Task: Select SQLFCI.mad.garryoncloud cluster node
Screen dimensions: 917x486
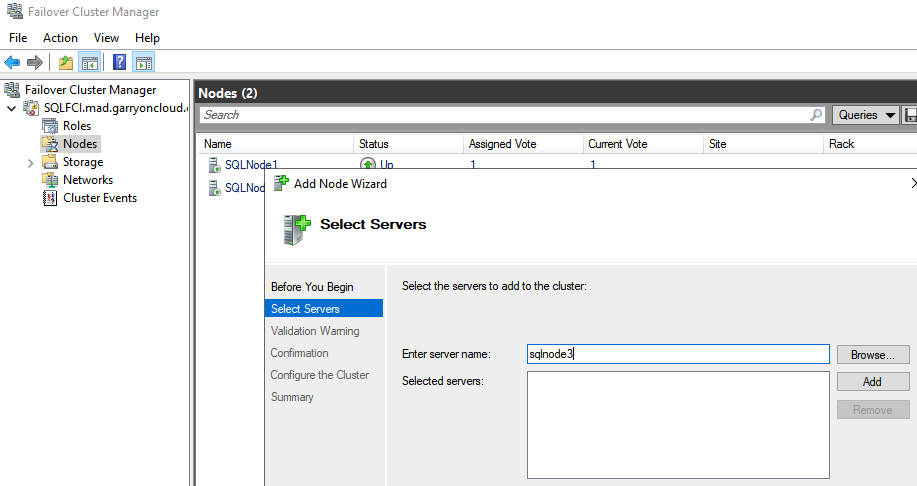Action: pos(116,108)
